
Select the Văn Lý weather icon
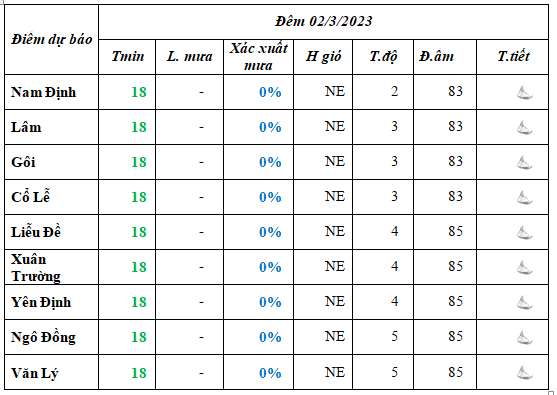click(x=524, y=373)
